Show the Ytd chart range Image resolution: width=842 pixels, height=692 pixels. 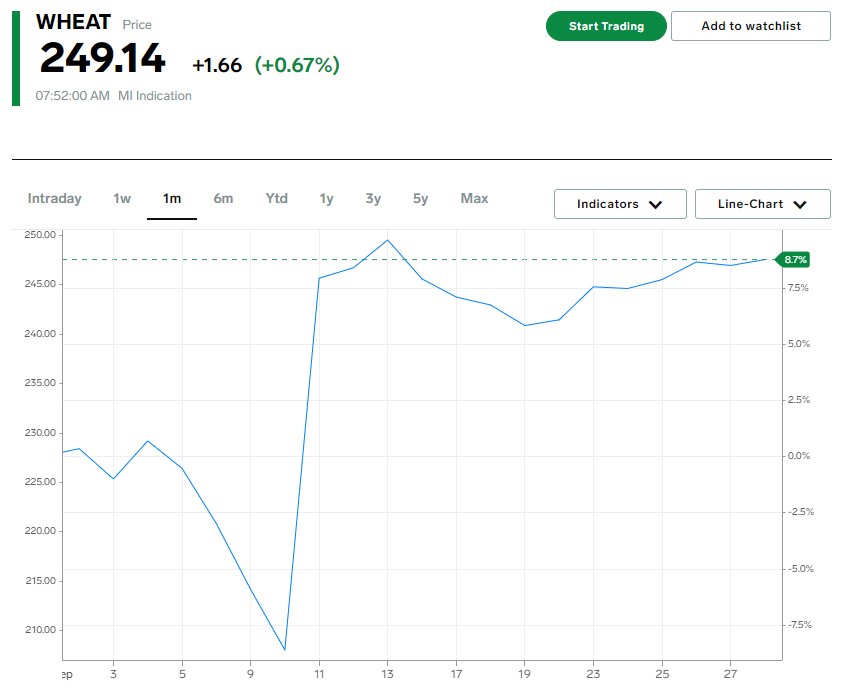[276, 199]
